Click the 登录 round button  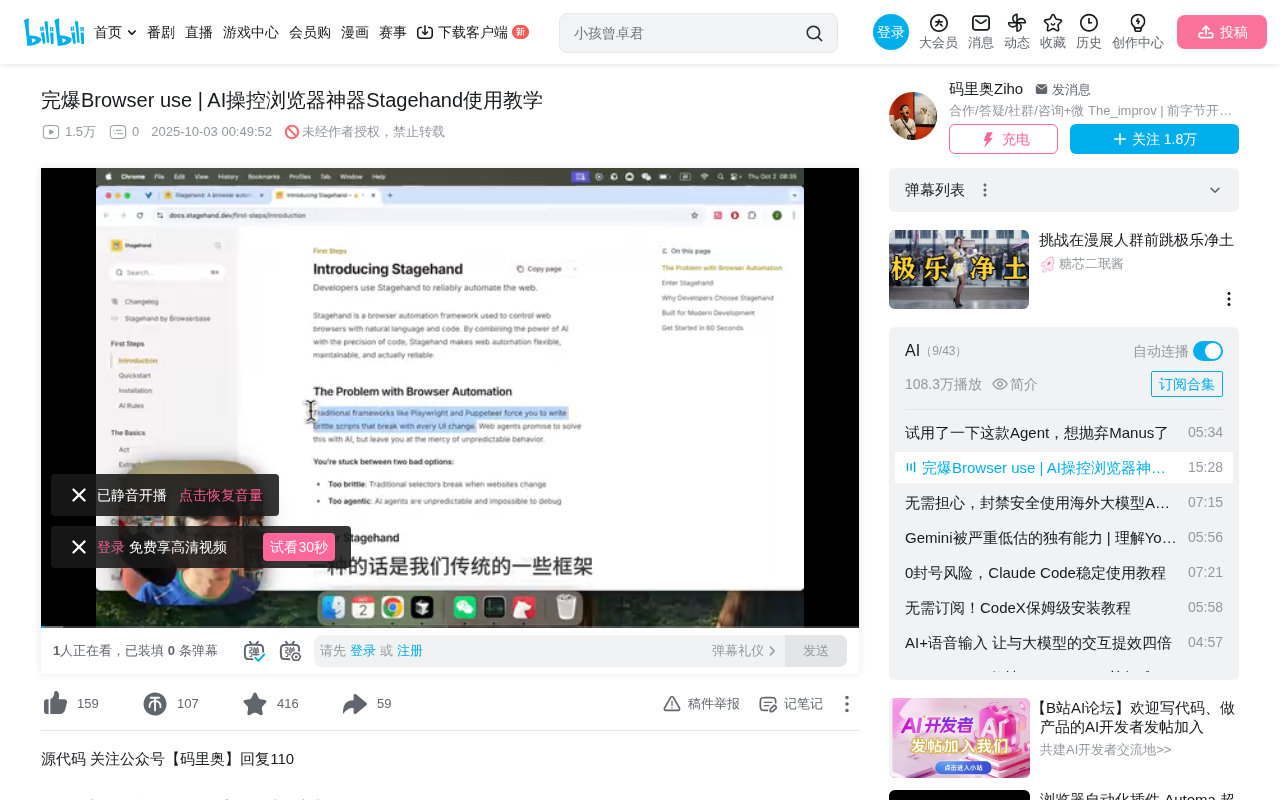tap(891, 32)
